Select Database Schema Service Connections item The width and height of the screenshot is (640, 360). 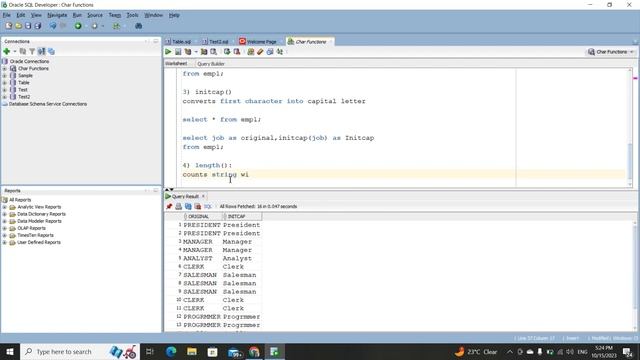point(48,104)
